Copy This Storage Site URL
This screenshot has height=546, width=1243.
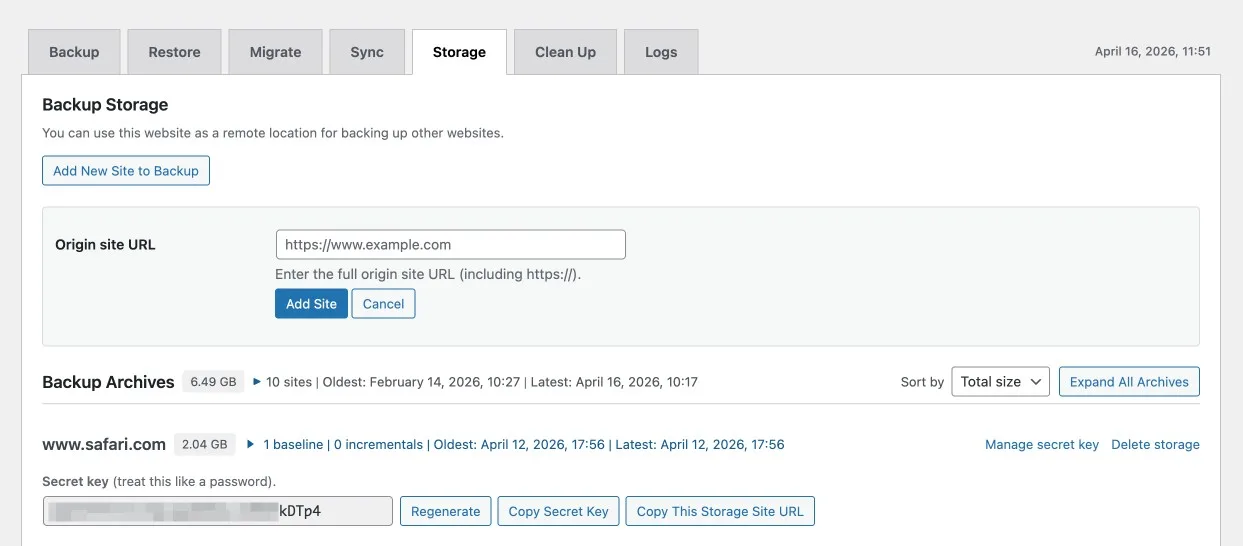point(720,511)
